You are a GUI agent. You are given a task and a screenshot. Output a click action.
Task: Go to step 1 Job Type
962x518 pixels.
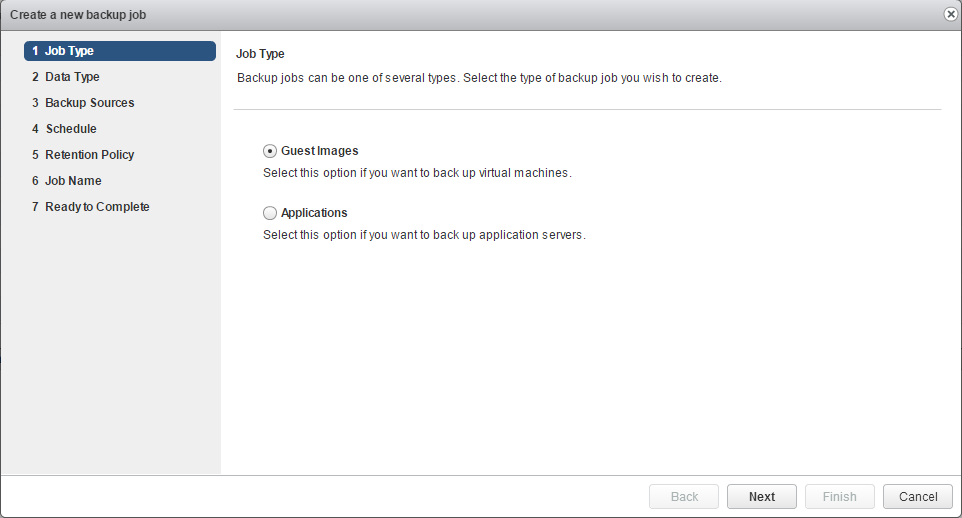coord(120,51)
